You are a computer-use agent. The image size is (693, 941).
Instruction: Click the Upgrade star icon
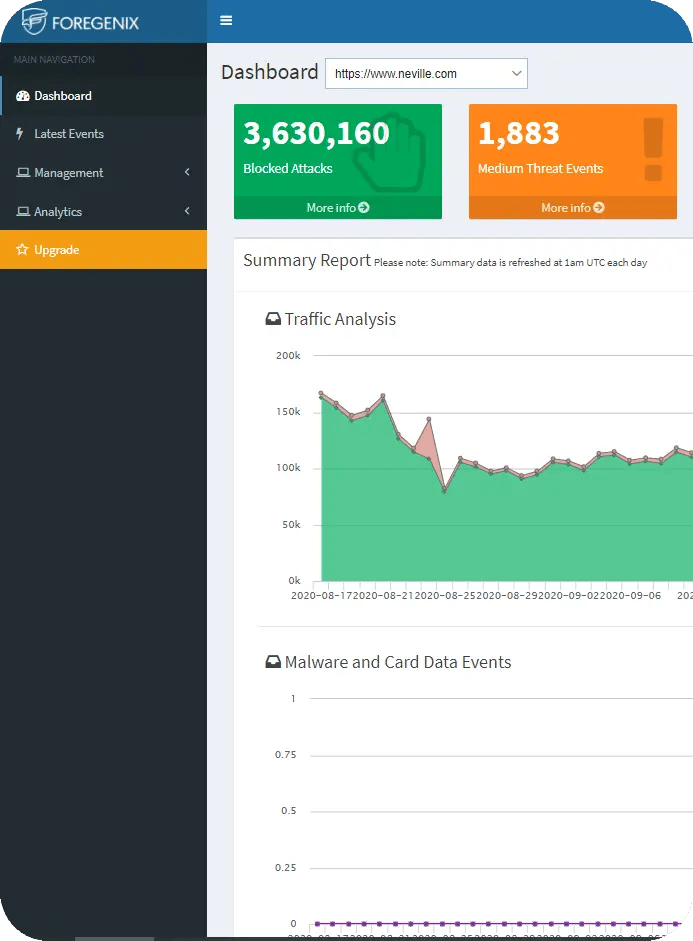22,250
